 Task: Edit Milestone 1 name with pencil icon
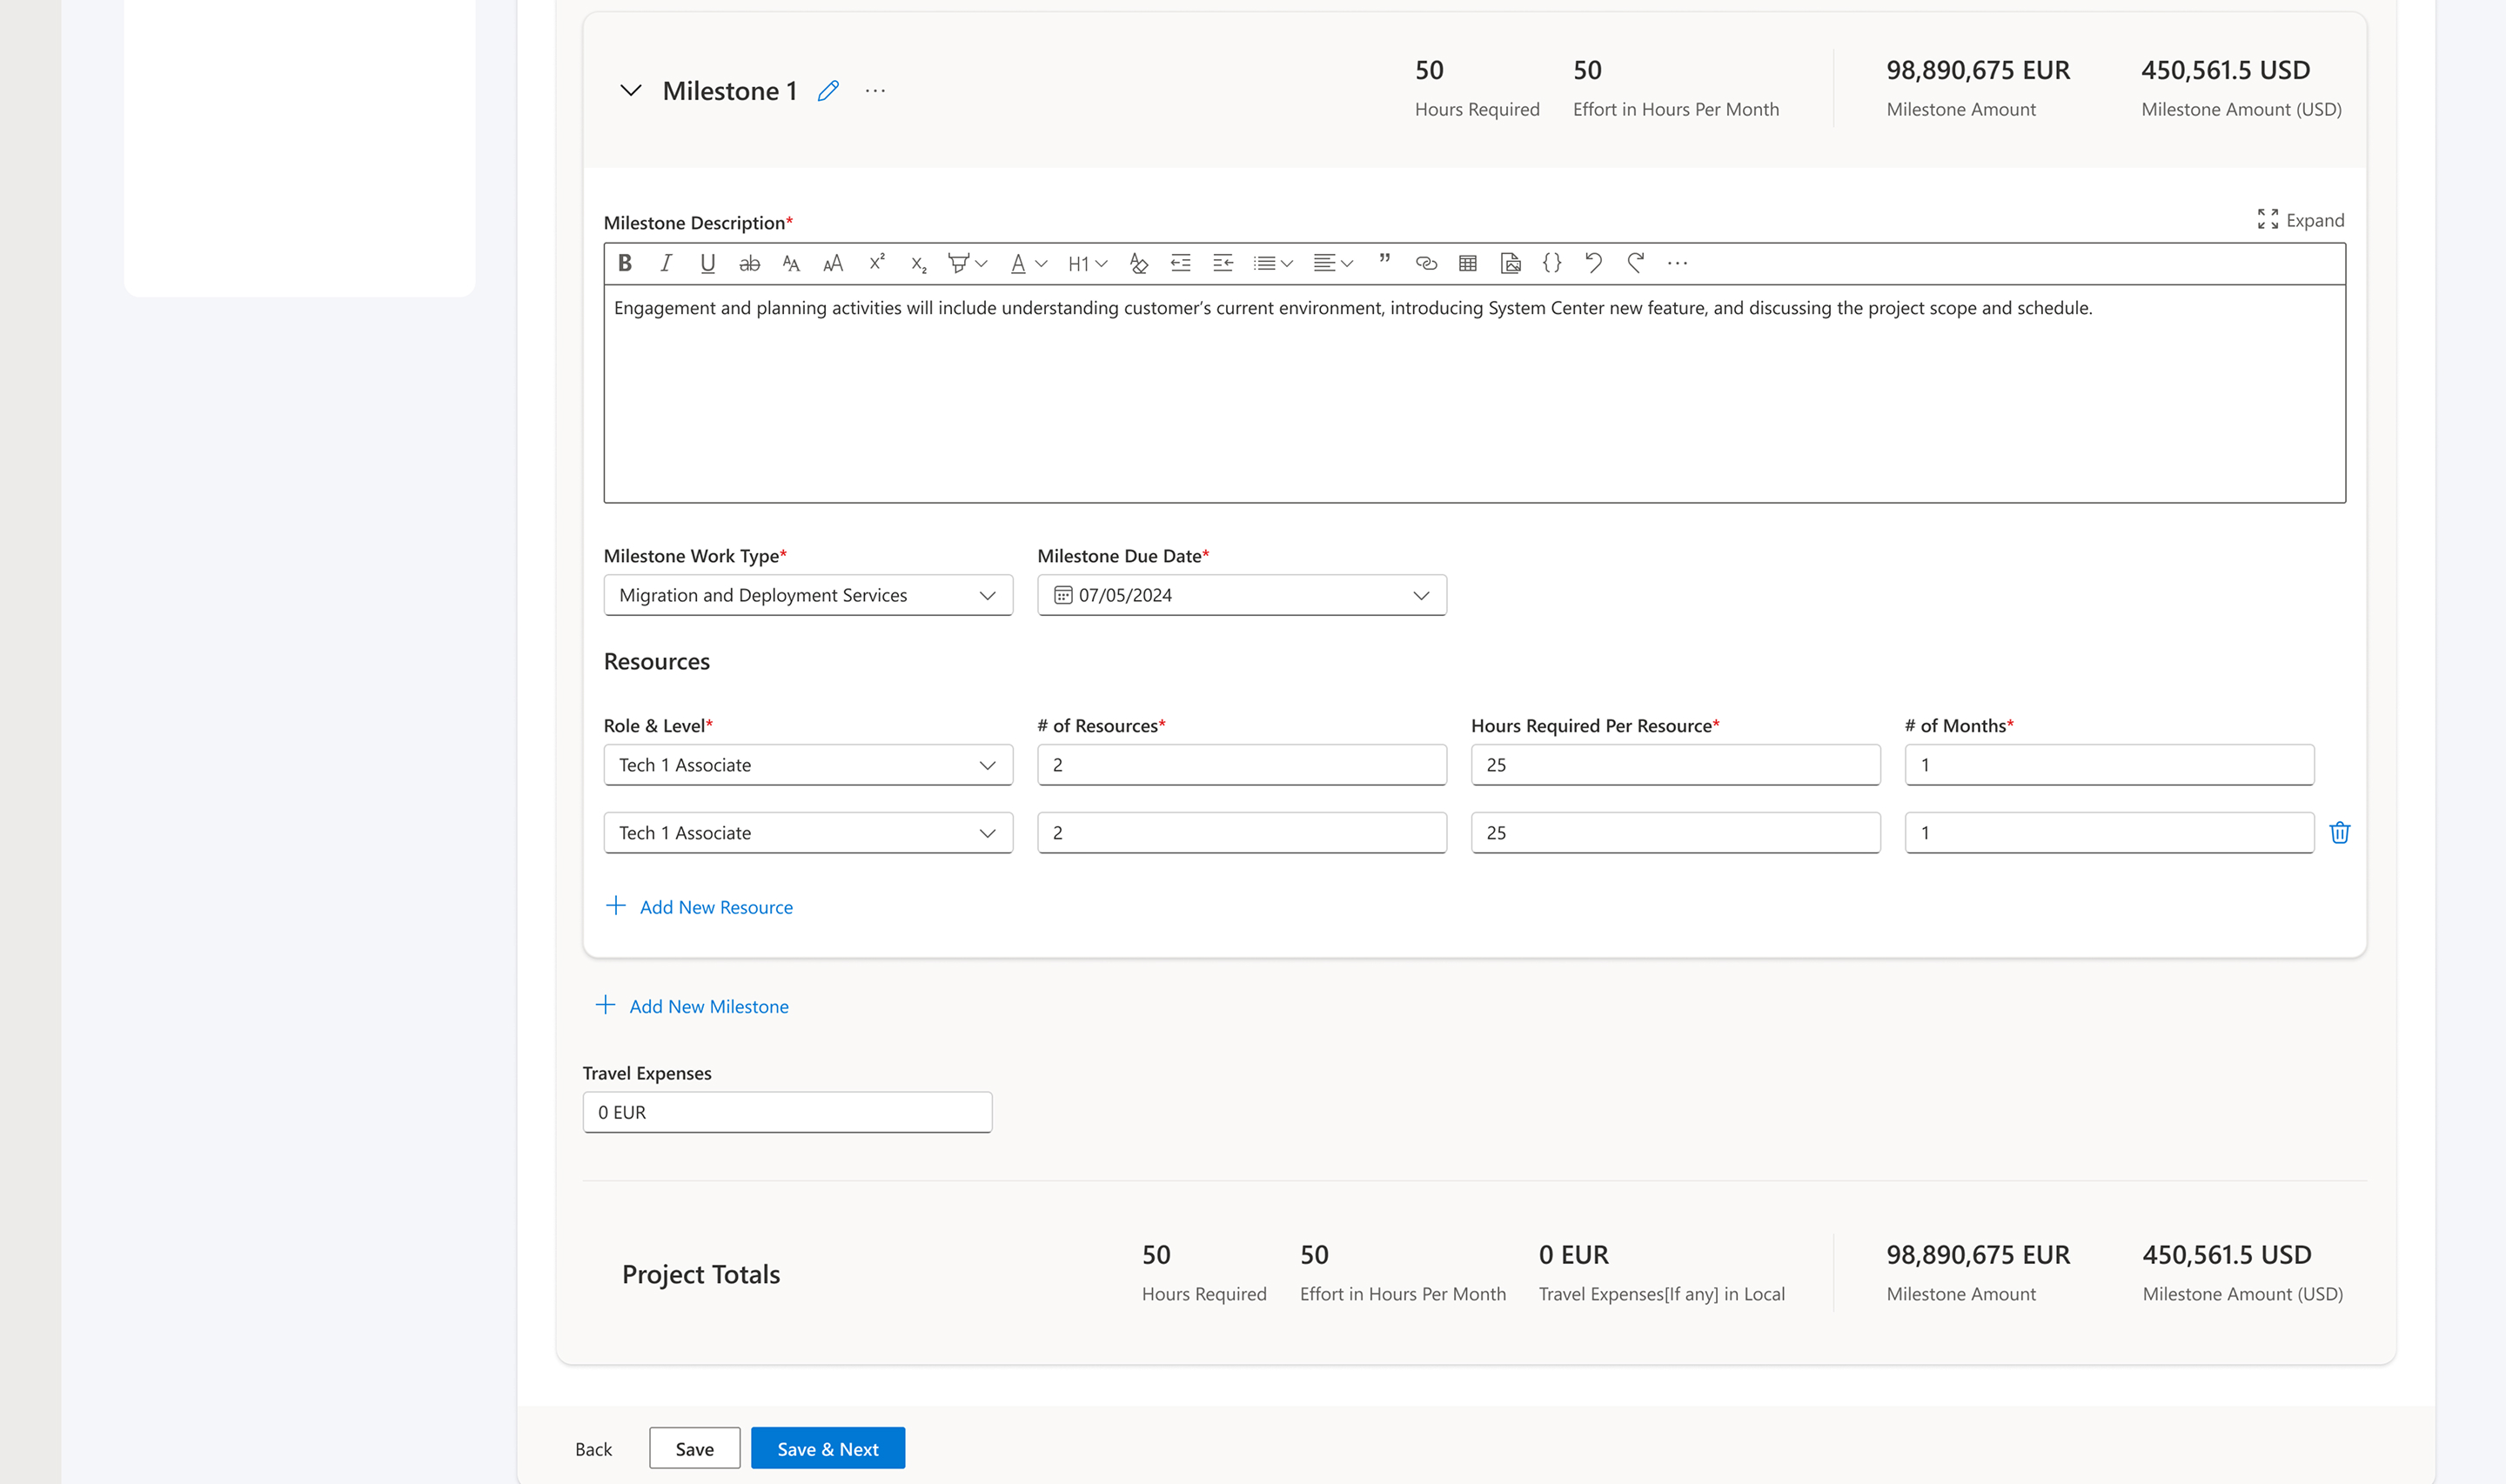point(828,91)
